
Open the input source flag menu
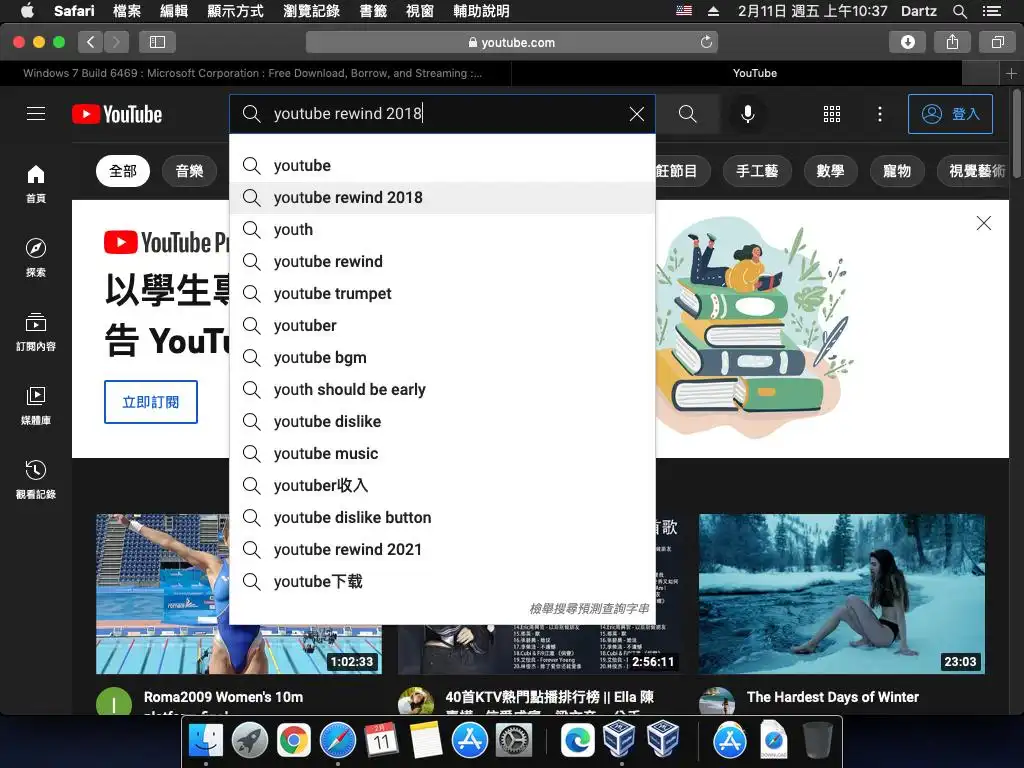[x=684, y=10]
